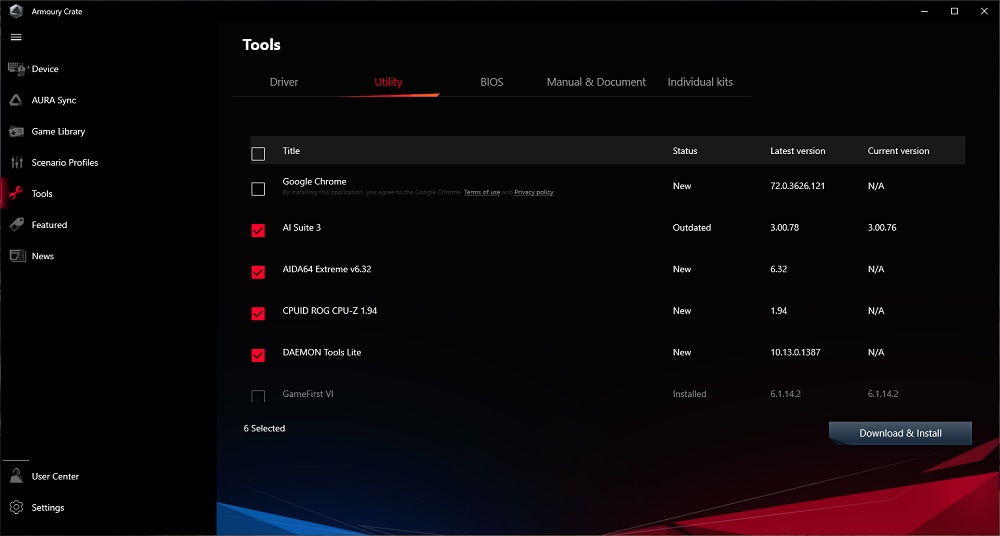Click the DAEMON Tools Lite title

click(322, 352)
